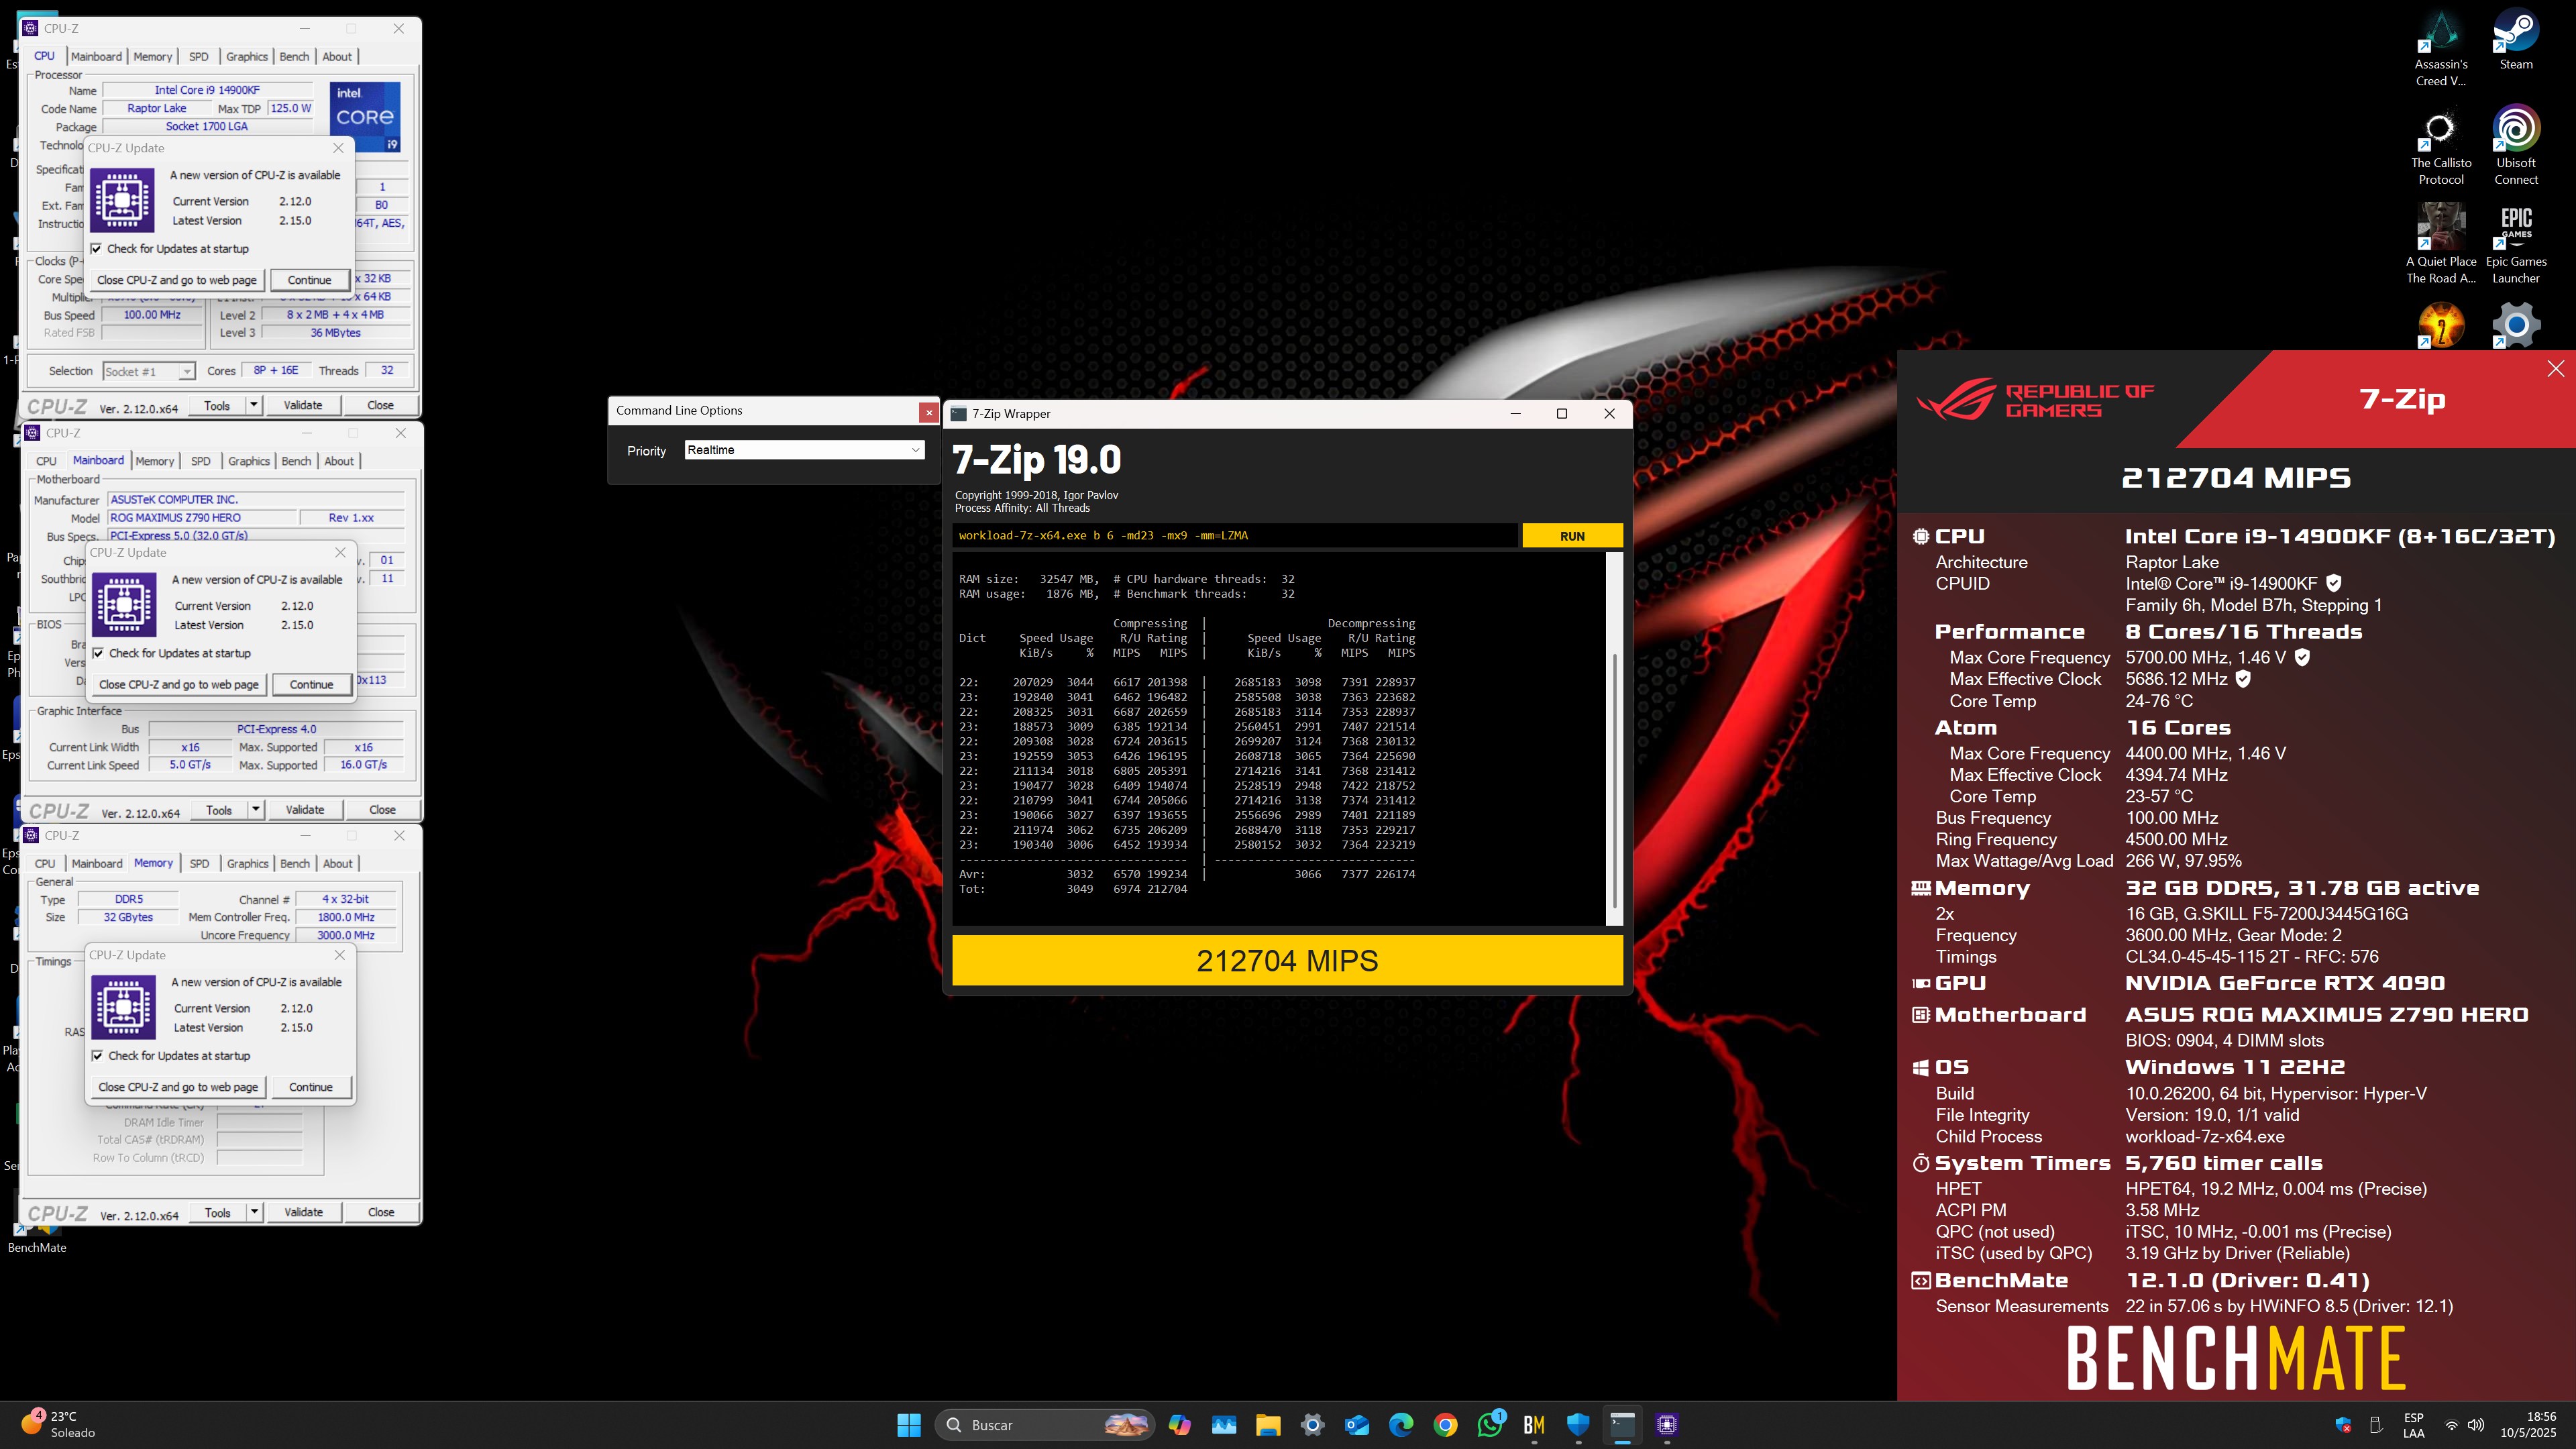Open Tools dropdown arrow in Mainboard CPU-Z
This screenshot has height=1449, width=2576.
click(256, 810)
